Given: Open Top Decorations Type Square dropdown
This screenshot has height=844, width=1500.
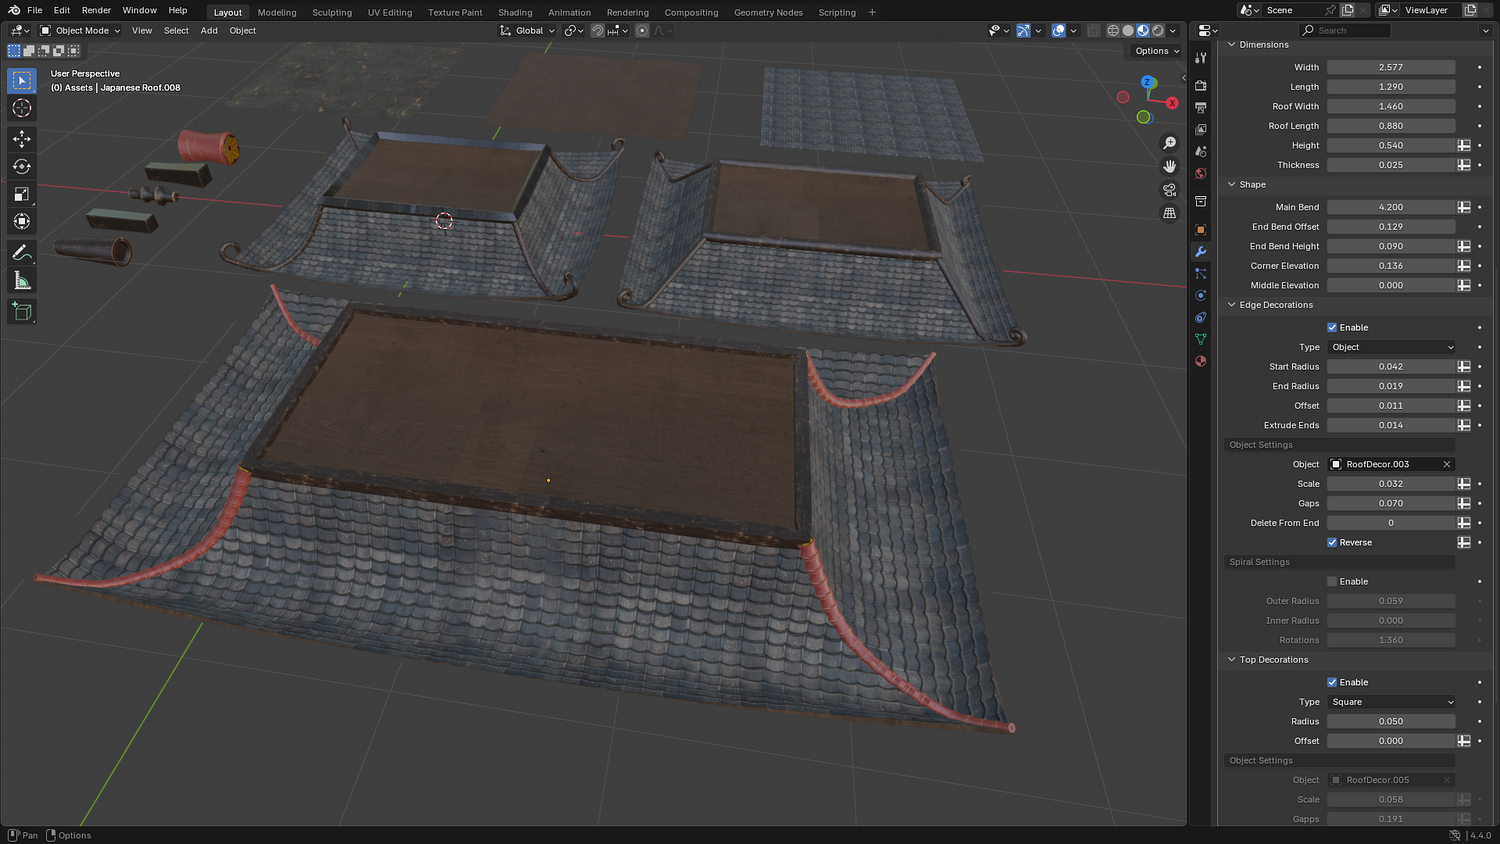Looking at the screenshot, I should point(1391,703).
